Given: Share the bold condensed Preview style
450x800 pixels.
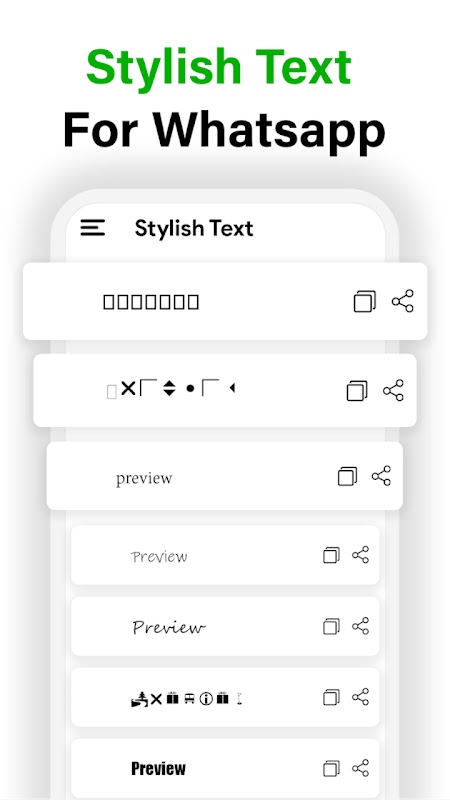Looking at the screenshot, I should 360,768.
